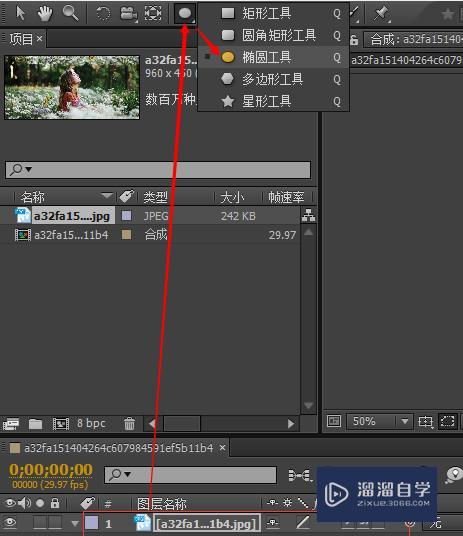The width and height of the screenshot is (463, 536).
Task: Sort by 帧速率 column header
Action: (286, 197)
